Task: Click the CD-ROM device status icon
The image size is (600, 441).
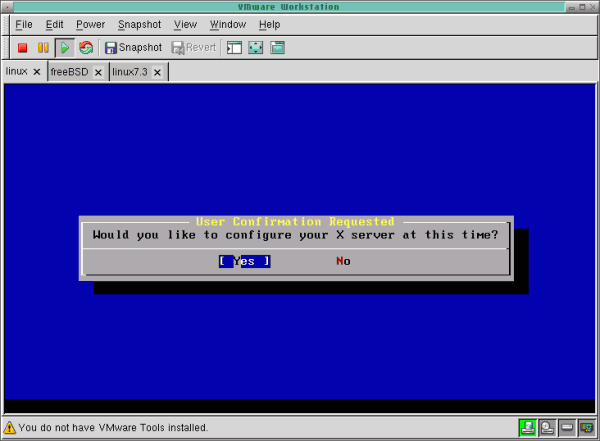Action: pyautogui.click(x=547, y=427)
